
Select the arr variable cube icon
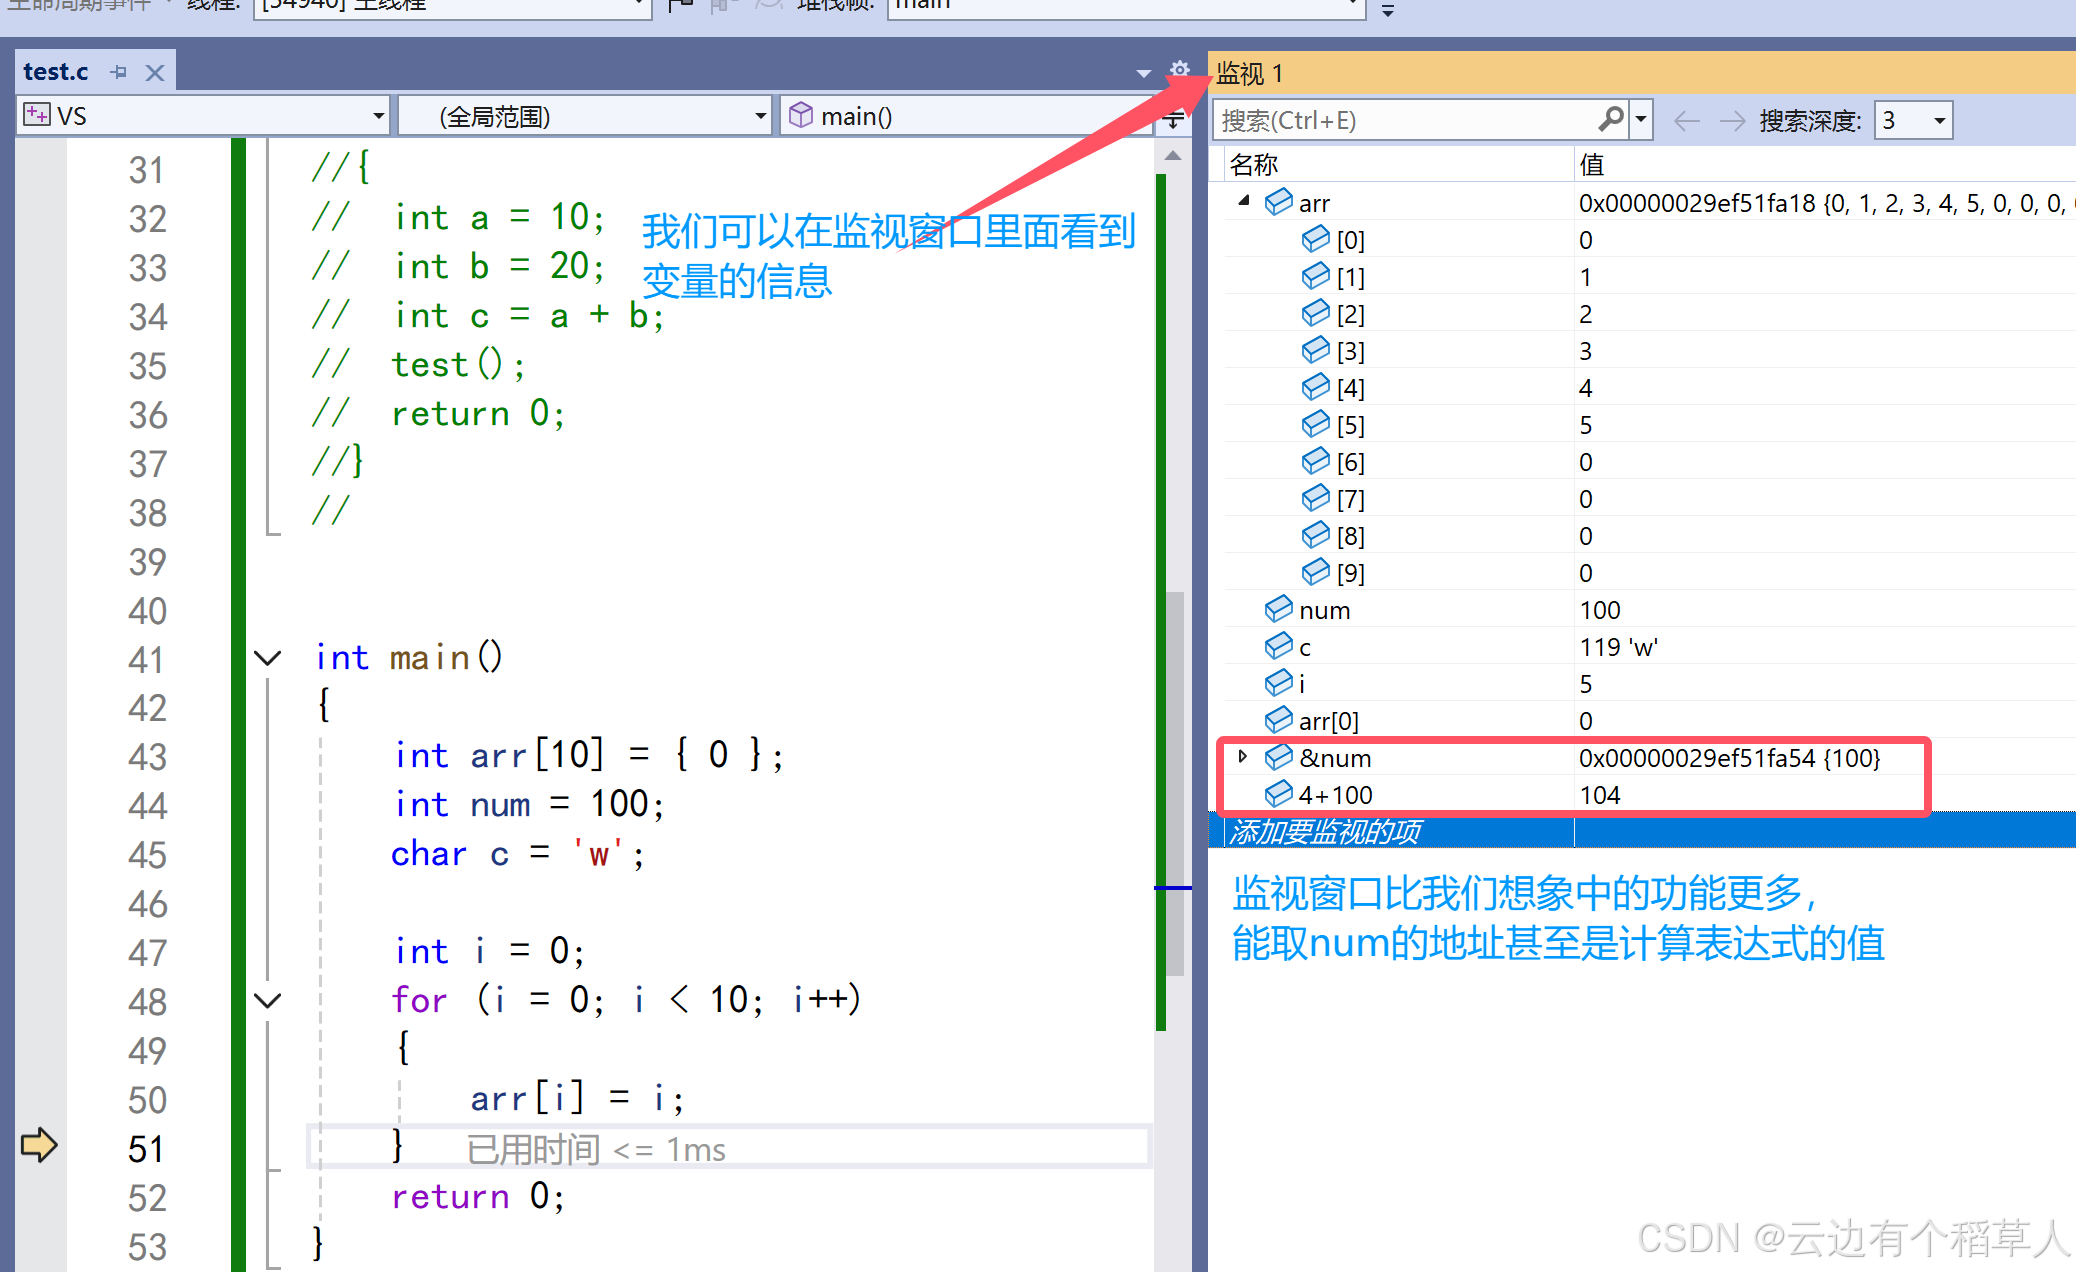click(x=1278, y=202)
